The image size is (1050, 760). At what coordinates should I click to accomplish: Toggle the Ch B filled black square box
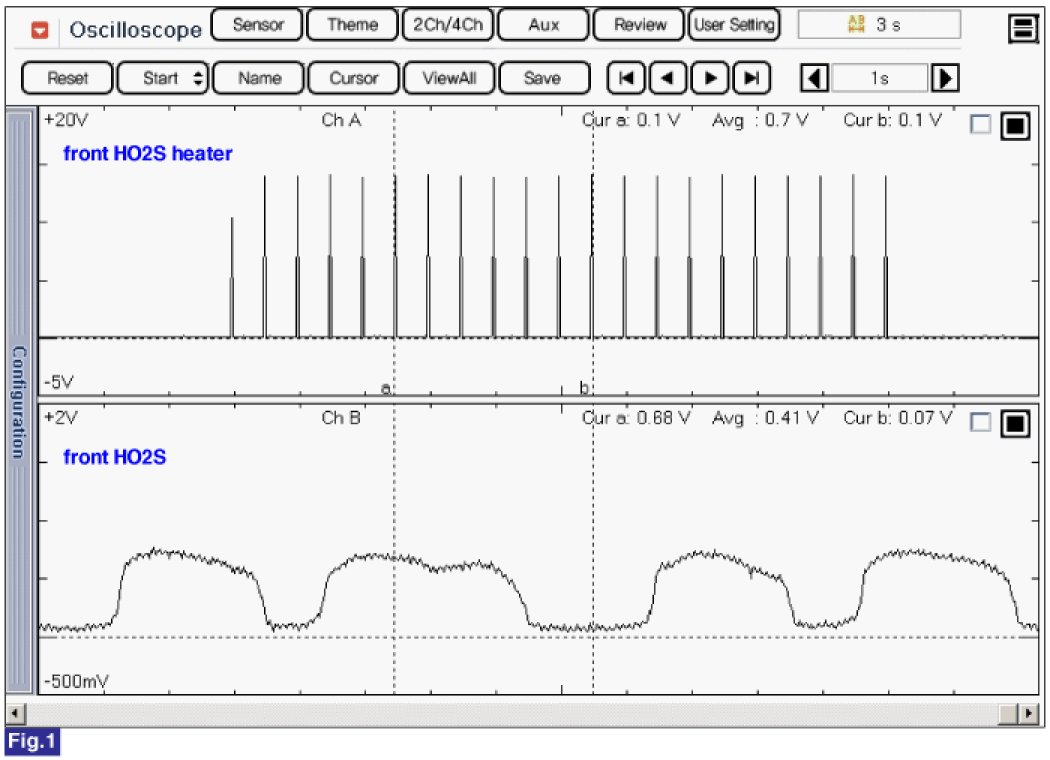click(x=1015, y=423)
